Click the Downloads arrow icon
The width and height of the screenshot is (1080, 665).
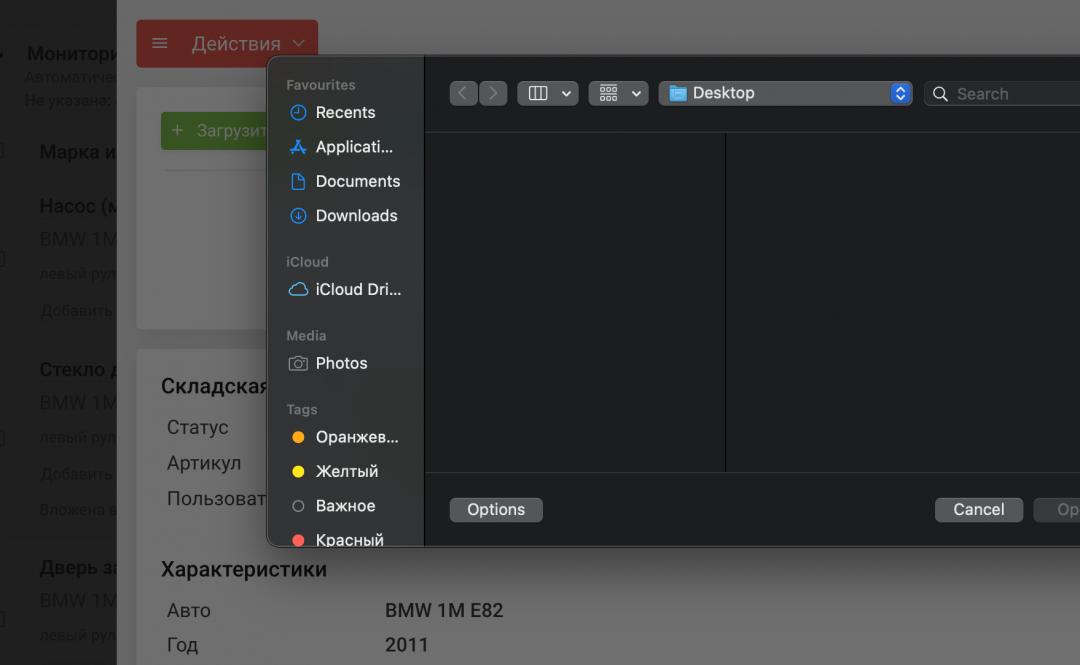(298, 216)
